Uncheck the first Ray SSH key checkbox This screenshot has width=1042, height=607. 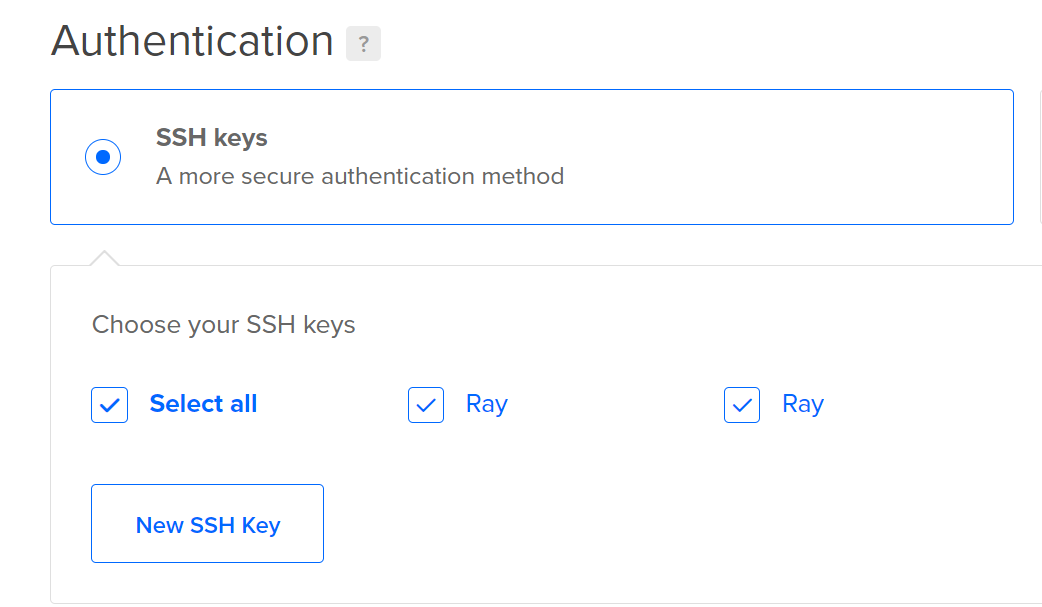point(426,405)
